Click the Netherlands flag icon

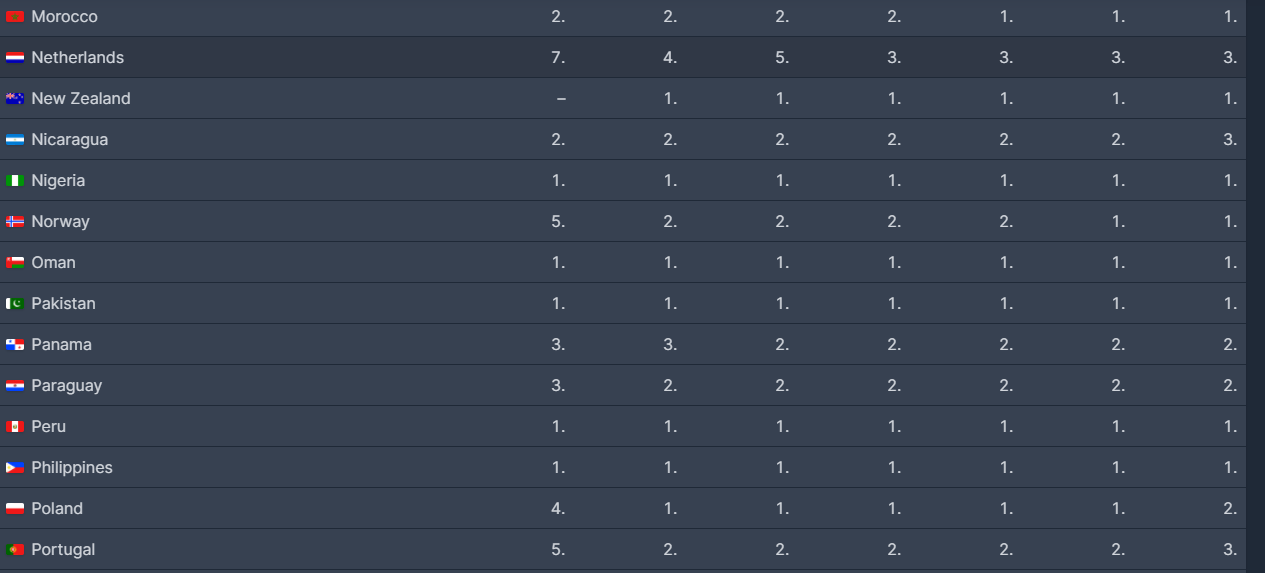pyautogui.click(x=15, y=58)
